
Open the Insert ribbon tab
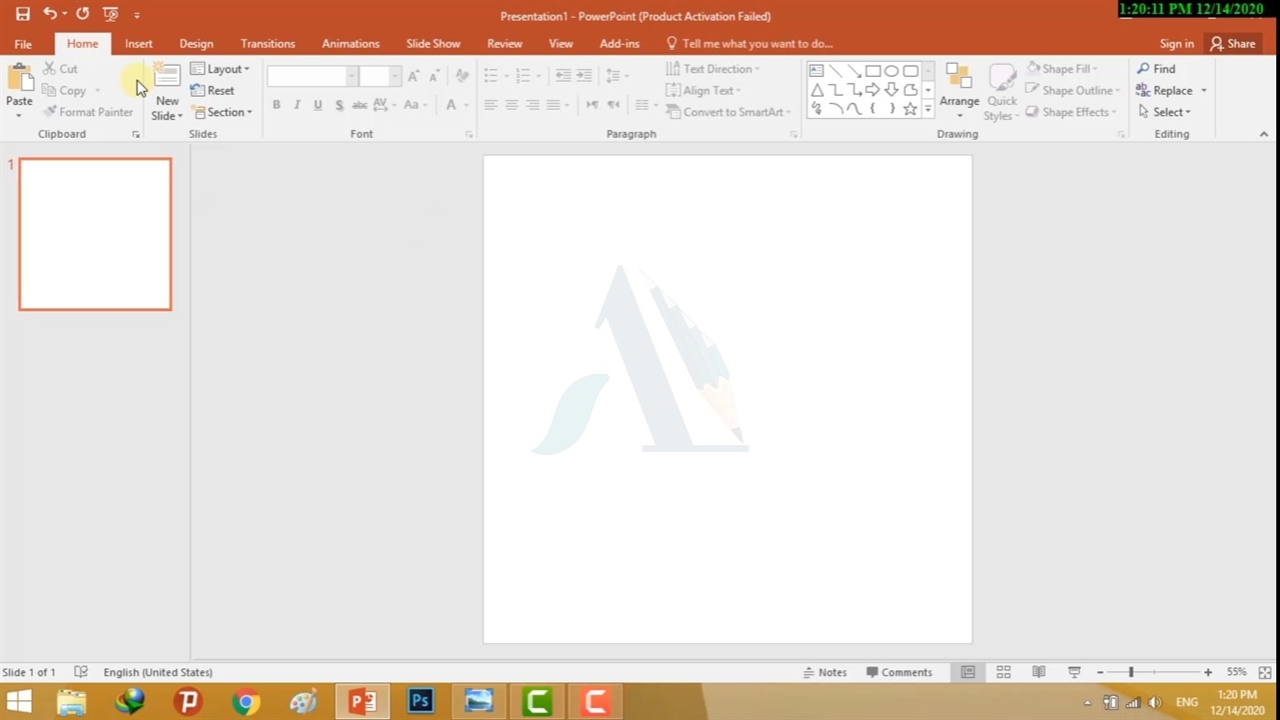point(138,43)
